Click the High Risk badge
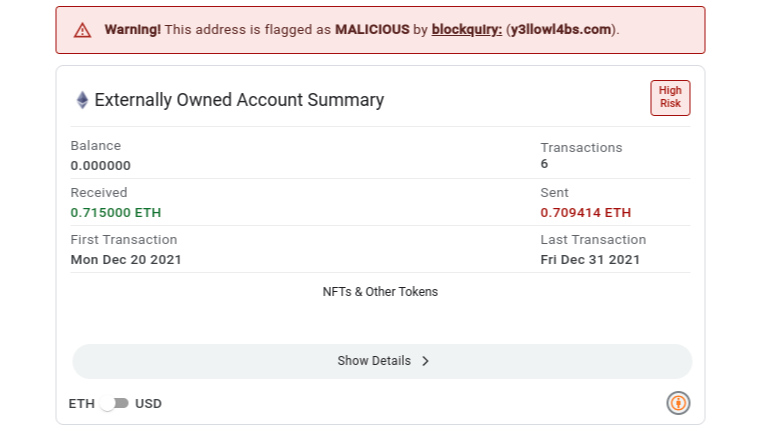 (x=670, y=98)
